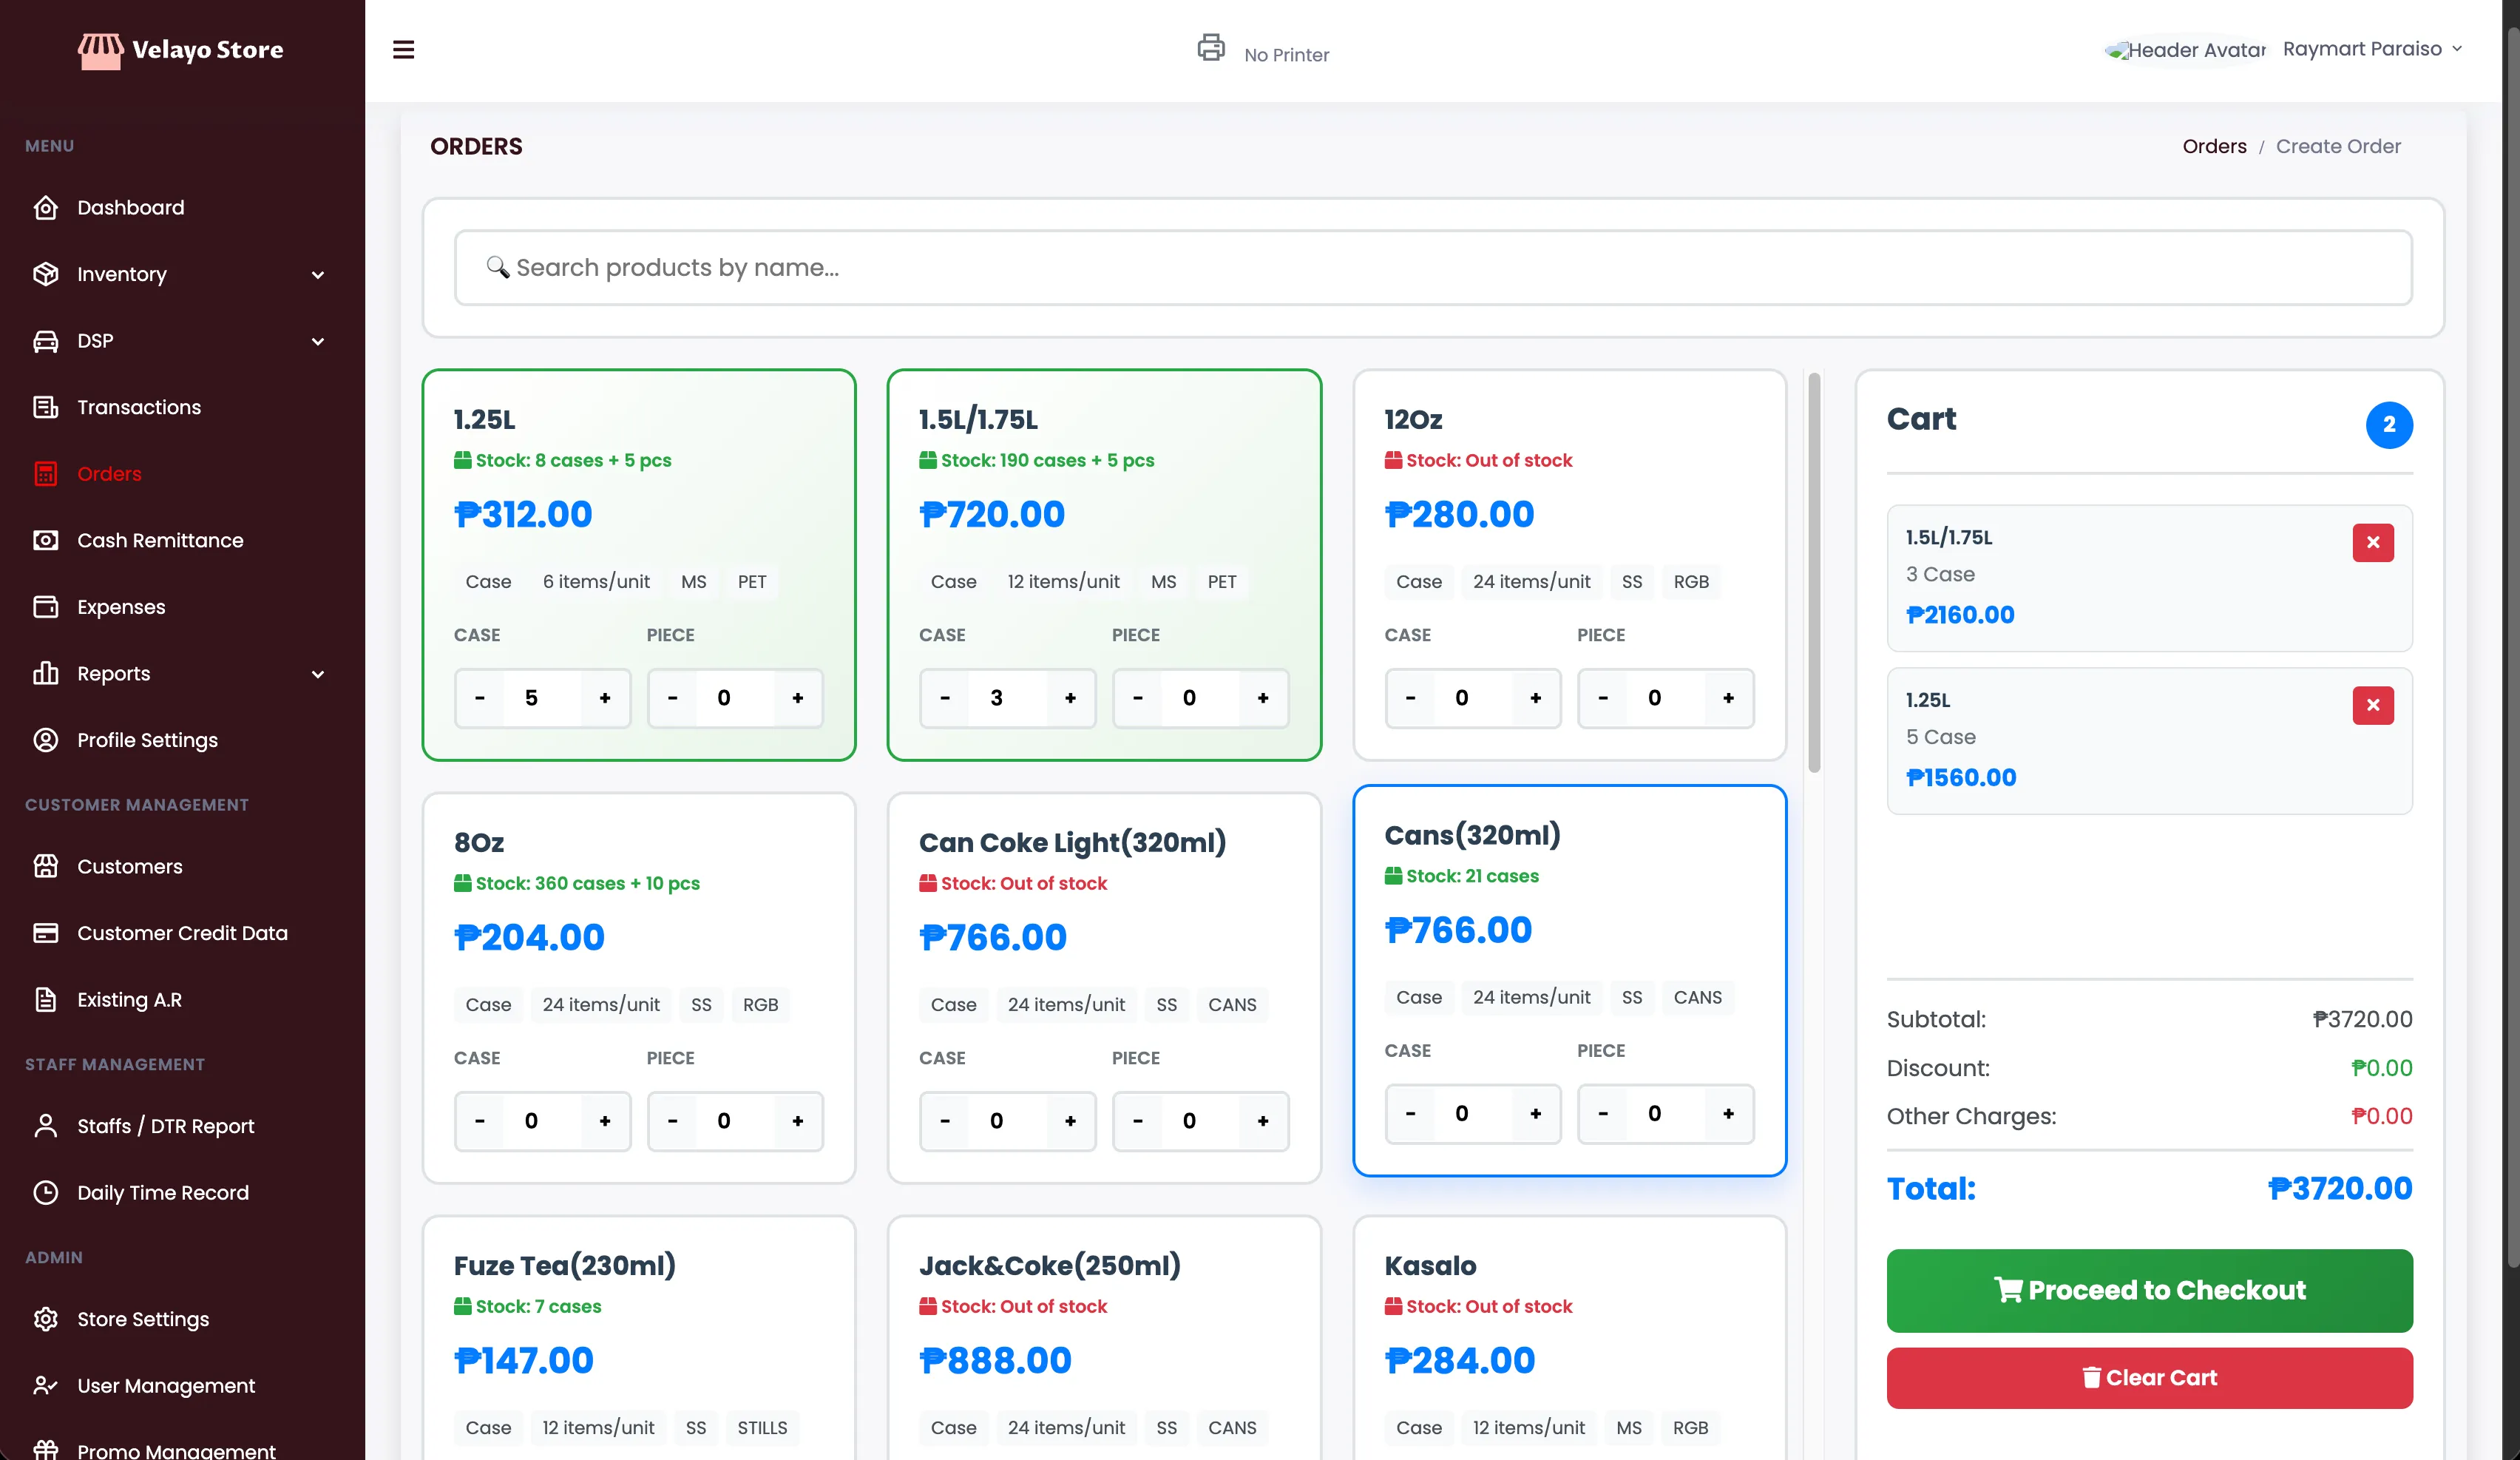Viewport: 2520px width, 1460px height.
Task: Click the Orders breadcrumb link
Action: coord(2214,146)
